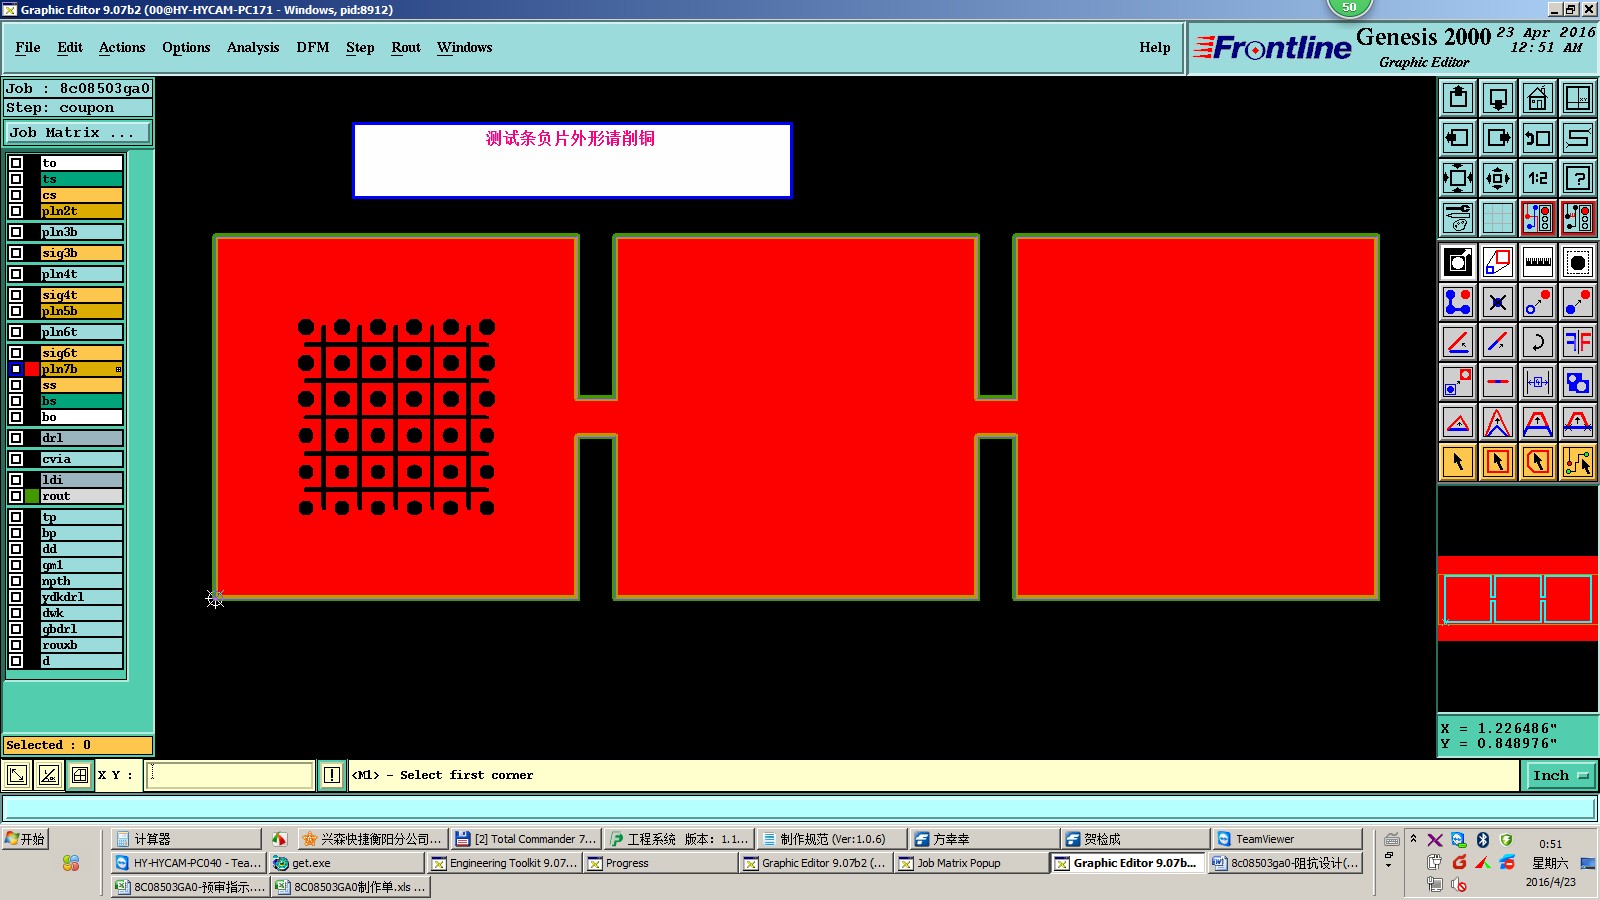
Task: Toggle the checkbox for layer cs
Action: click(16, 195)
